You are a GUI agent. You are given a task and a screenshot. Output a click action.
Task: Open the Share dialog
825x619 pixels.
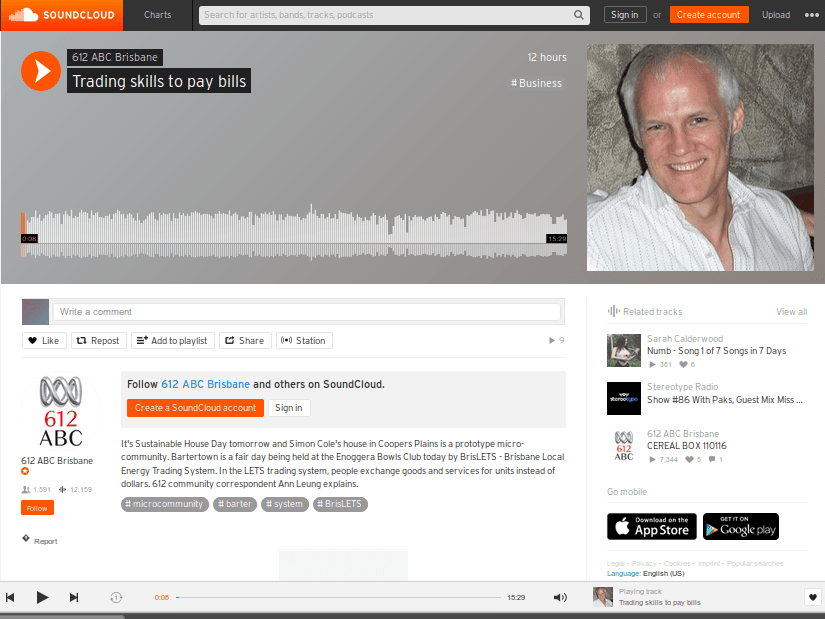click(x=245, y=341)
